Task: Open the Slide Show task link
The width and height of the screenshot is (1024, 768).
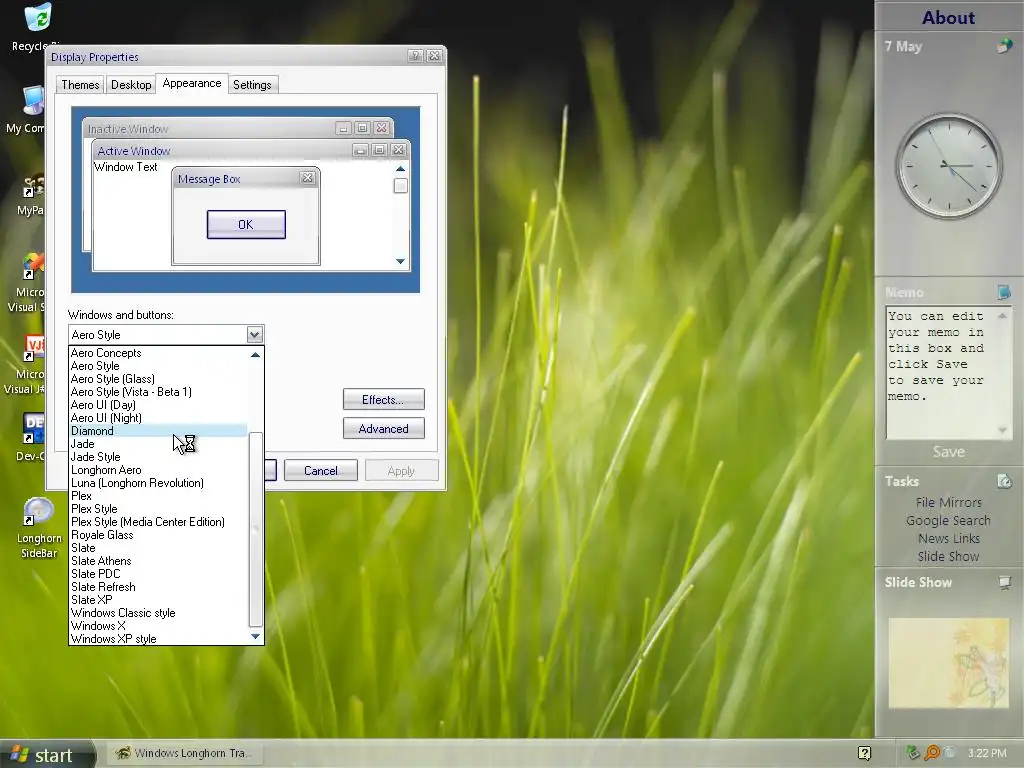Action: [948, 556]
